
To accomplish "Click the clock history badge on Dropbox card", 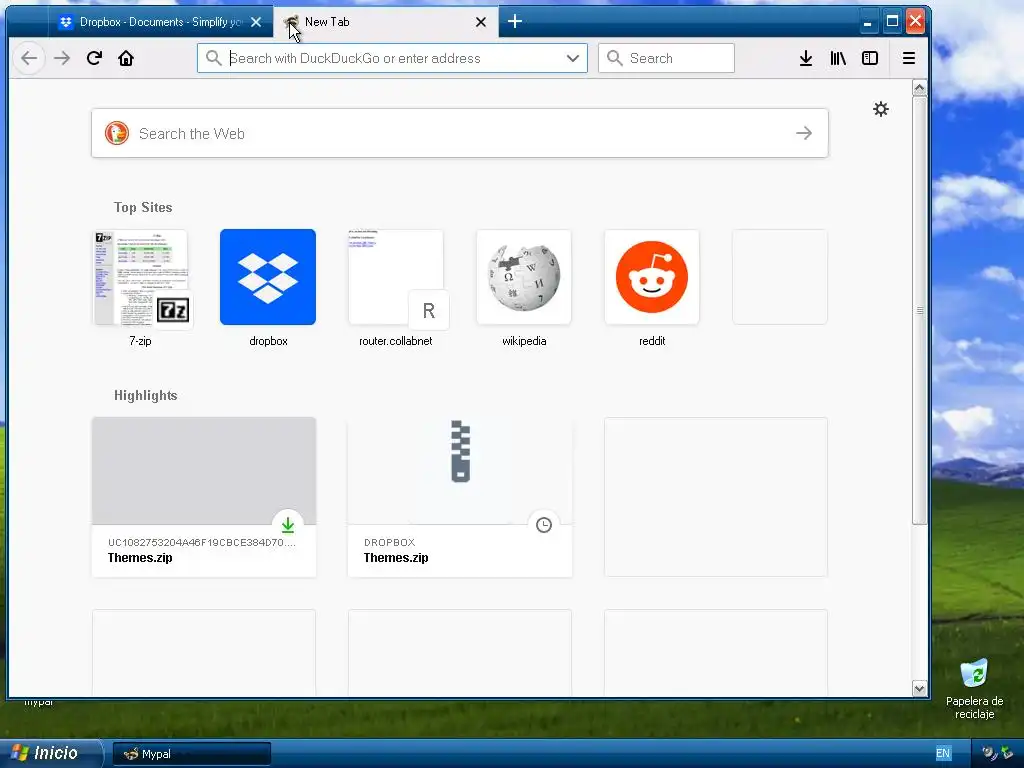I will point(543,524).
